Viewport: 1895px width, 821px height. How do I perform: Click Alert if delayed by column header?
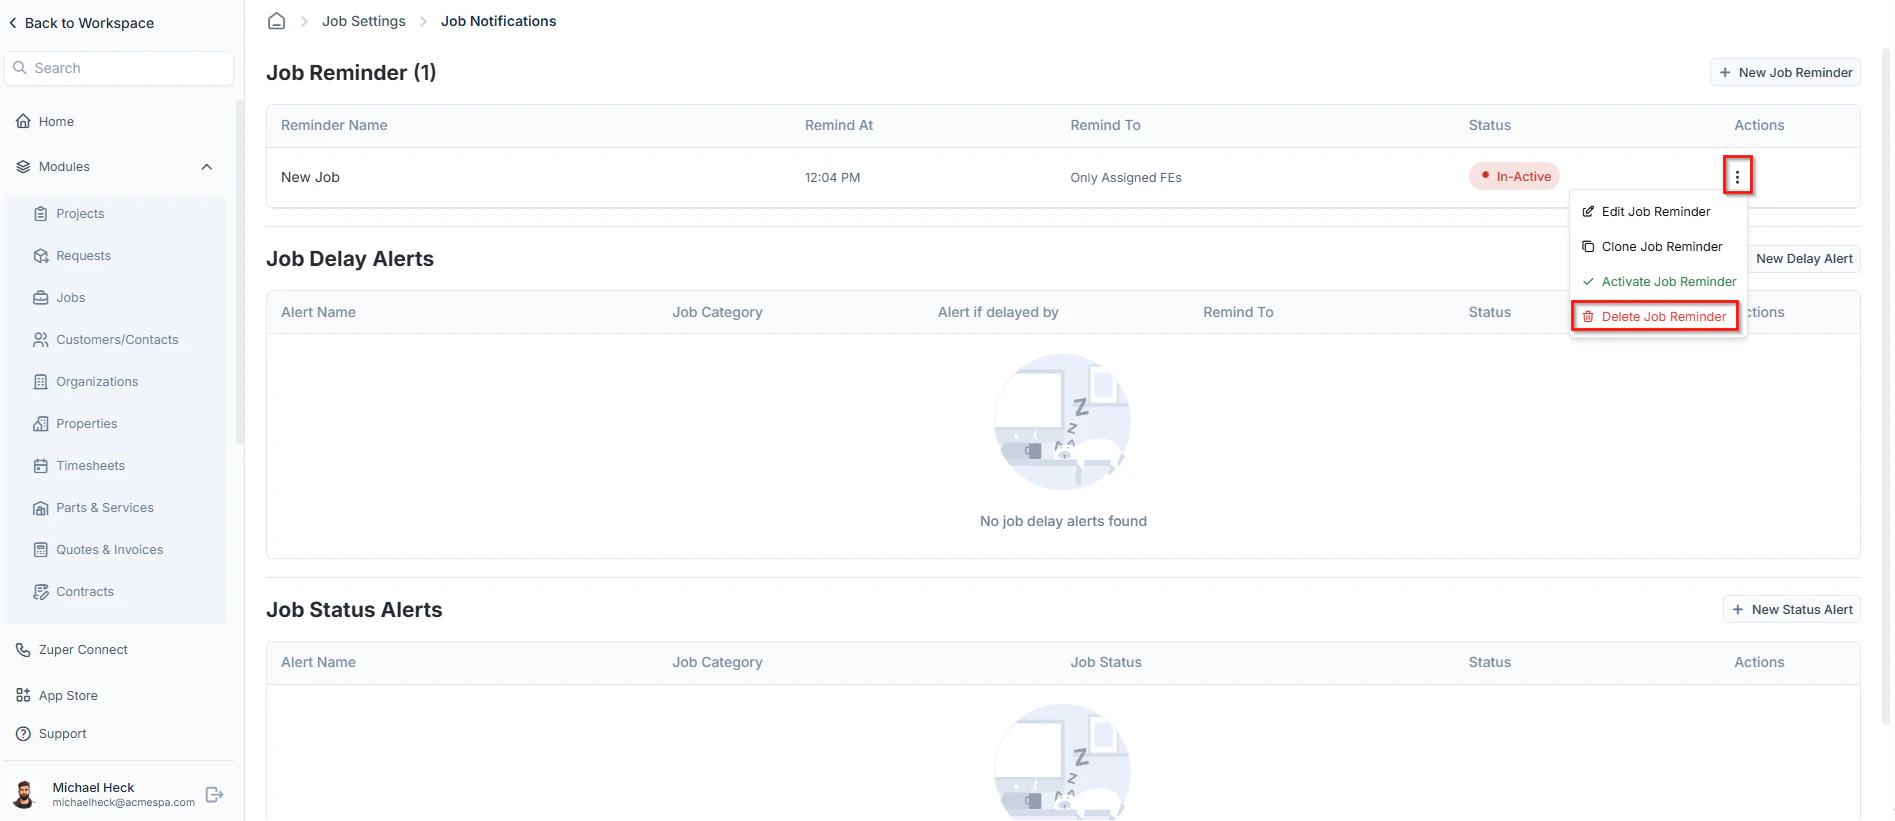(998, 312)
